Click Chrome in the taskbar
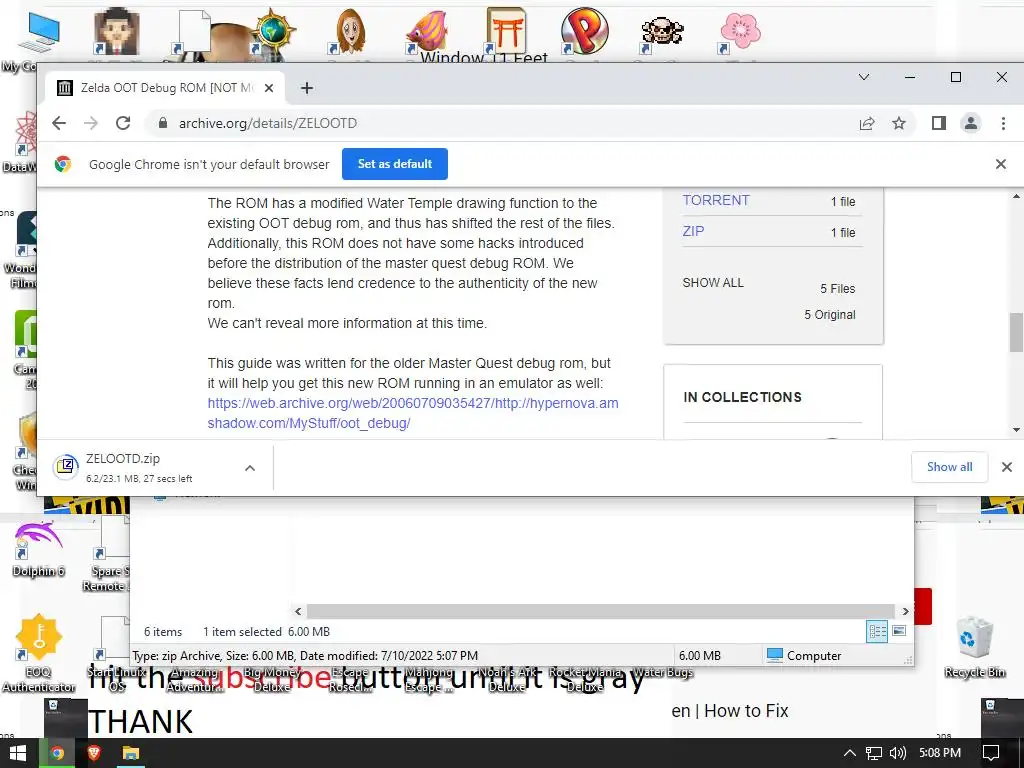1024x768 pixels. click(x=57, y=753)
